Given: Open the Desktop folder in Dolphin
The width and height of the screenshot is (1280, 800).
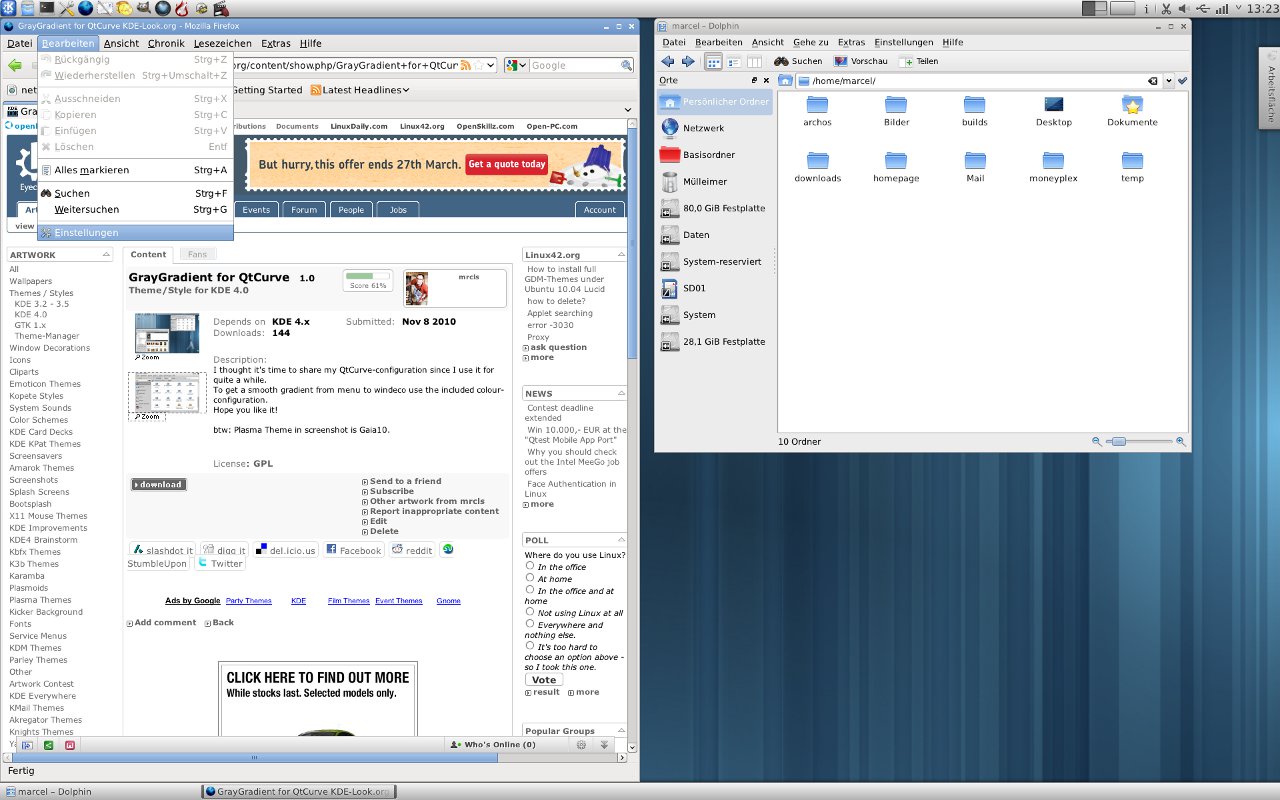Looking at the screenshot, I should click(1053, 111).
